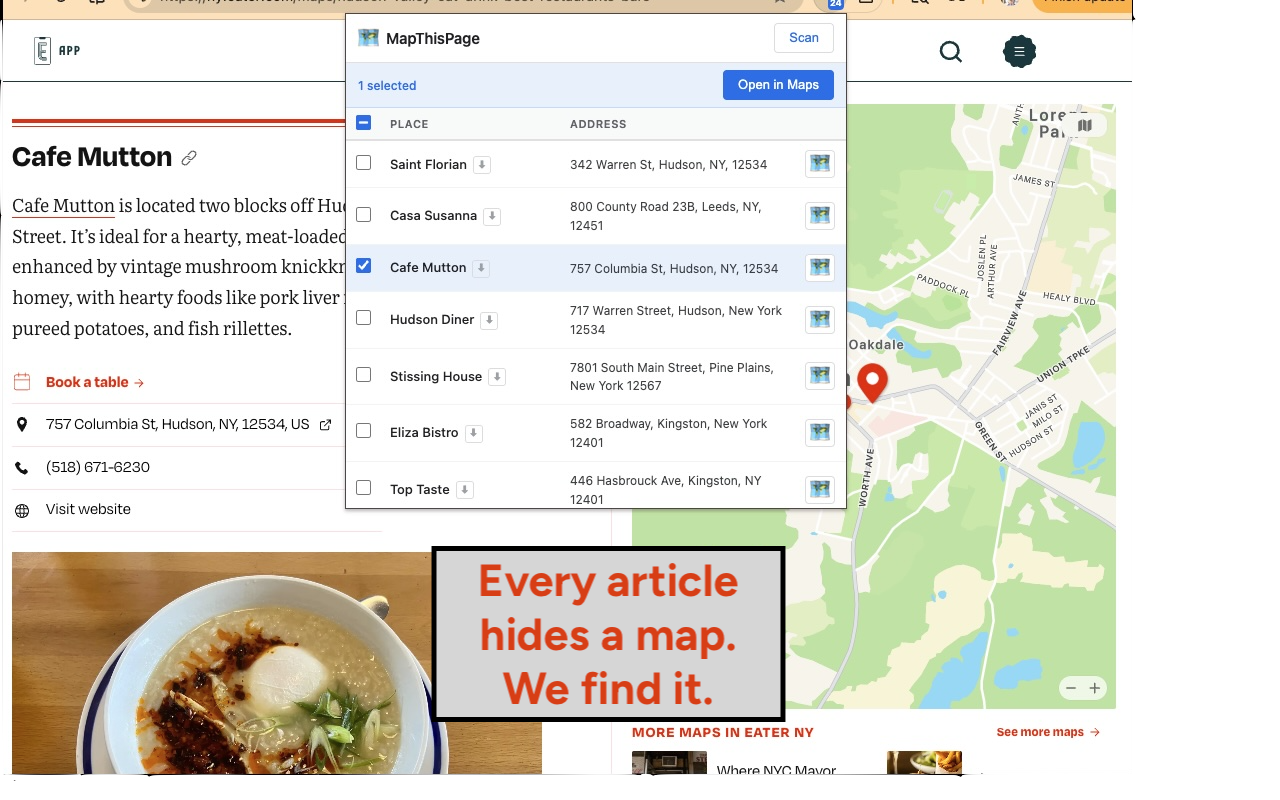
Task: Expand the arrow next to Saint Florian
Action: coord(482,165)
